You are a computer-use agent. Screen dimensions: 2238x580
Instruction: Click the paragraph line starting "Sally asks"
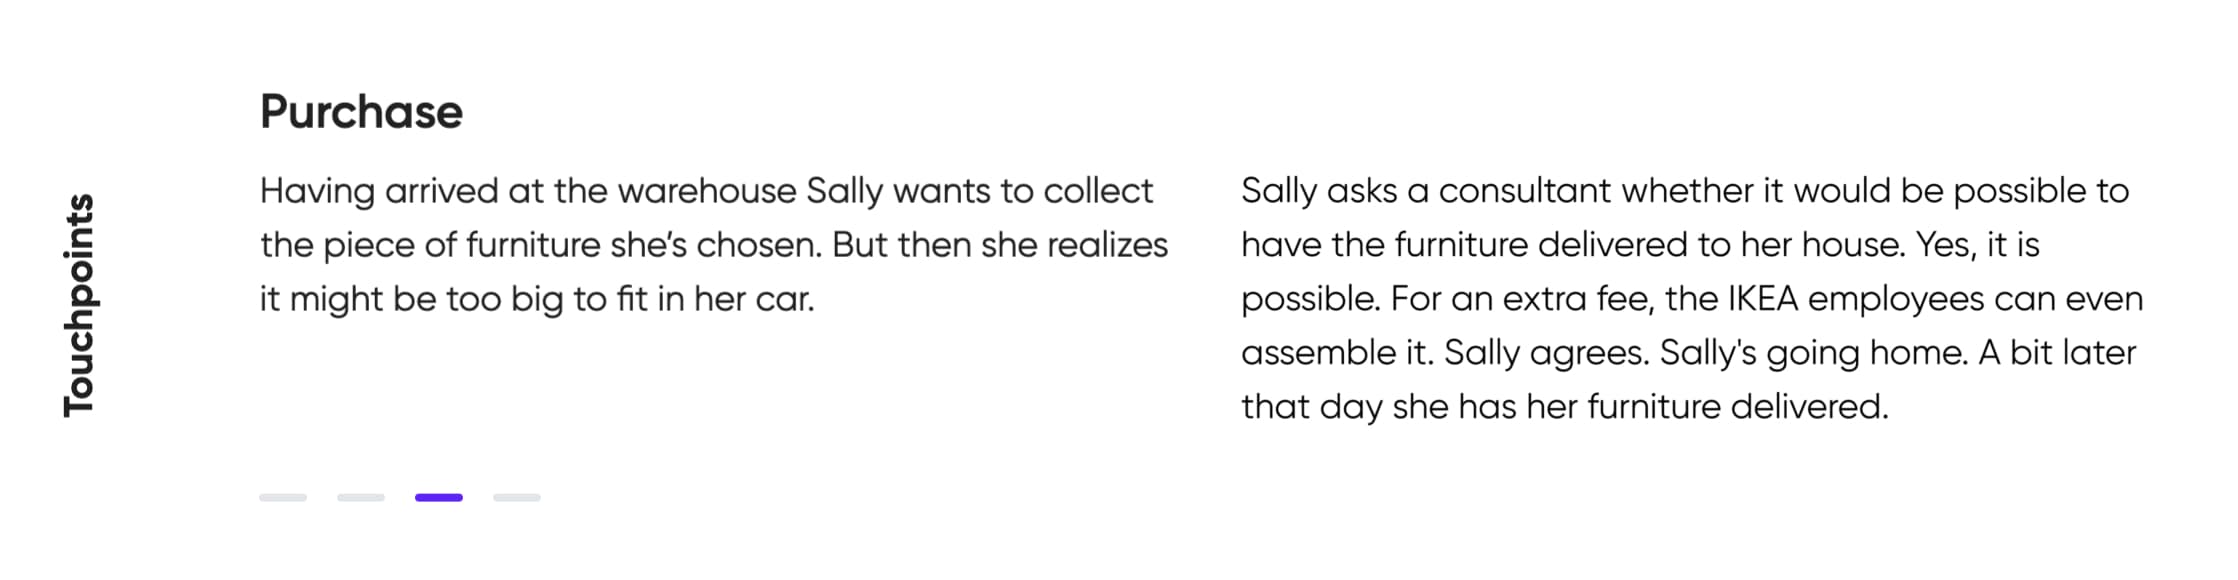click(1684, 191)
